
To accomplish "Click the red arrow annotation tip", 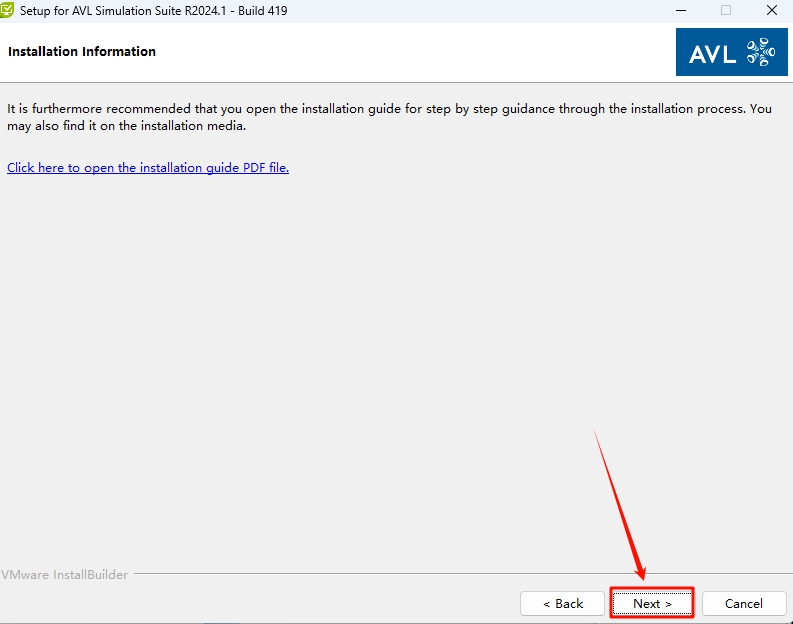I will pyautogui.click(x=643, y=578).
